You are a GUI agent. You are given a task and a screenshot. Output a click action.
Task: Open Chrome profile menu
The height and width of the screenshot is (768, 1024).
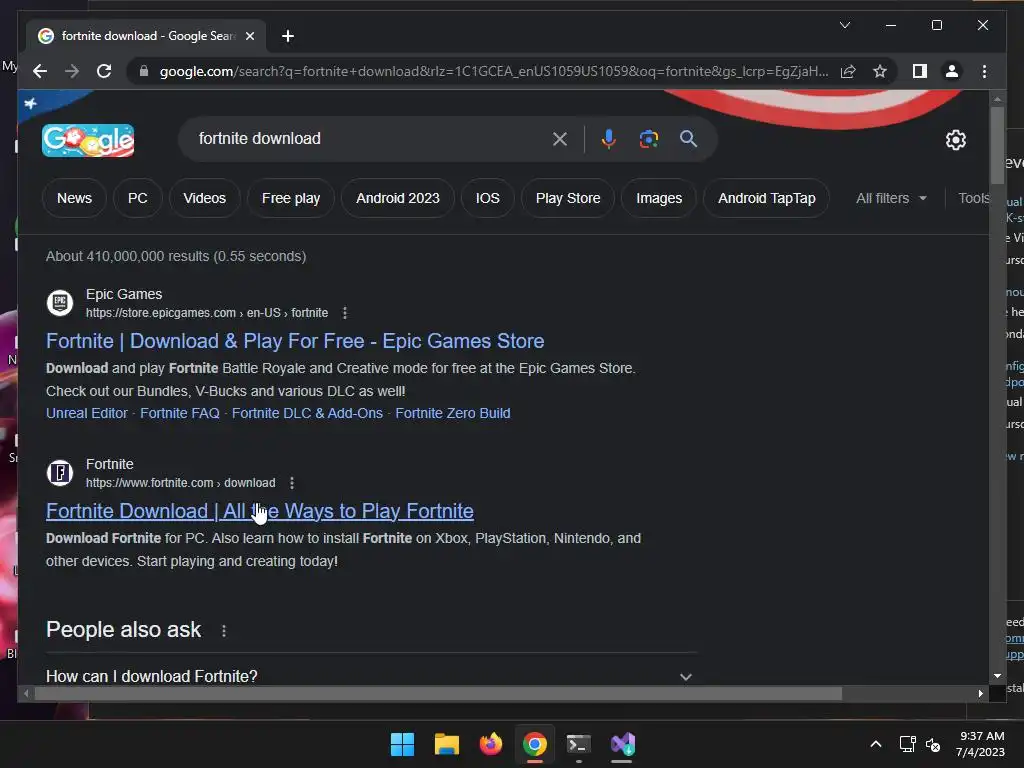(x=952, y=71)
